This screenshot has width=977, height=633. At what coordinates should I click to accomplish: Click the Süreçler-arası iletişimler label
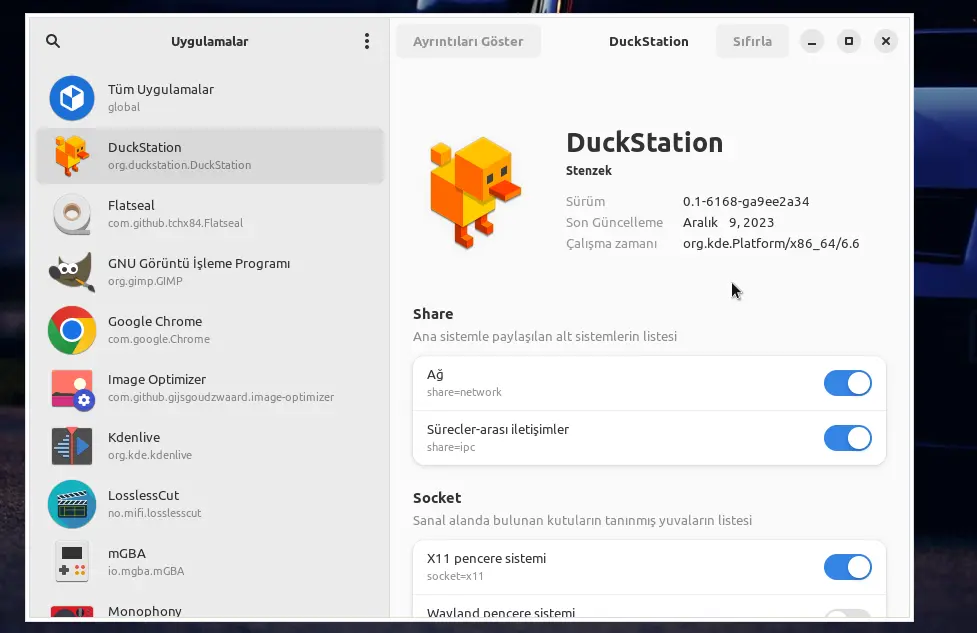pos(498,429)
